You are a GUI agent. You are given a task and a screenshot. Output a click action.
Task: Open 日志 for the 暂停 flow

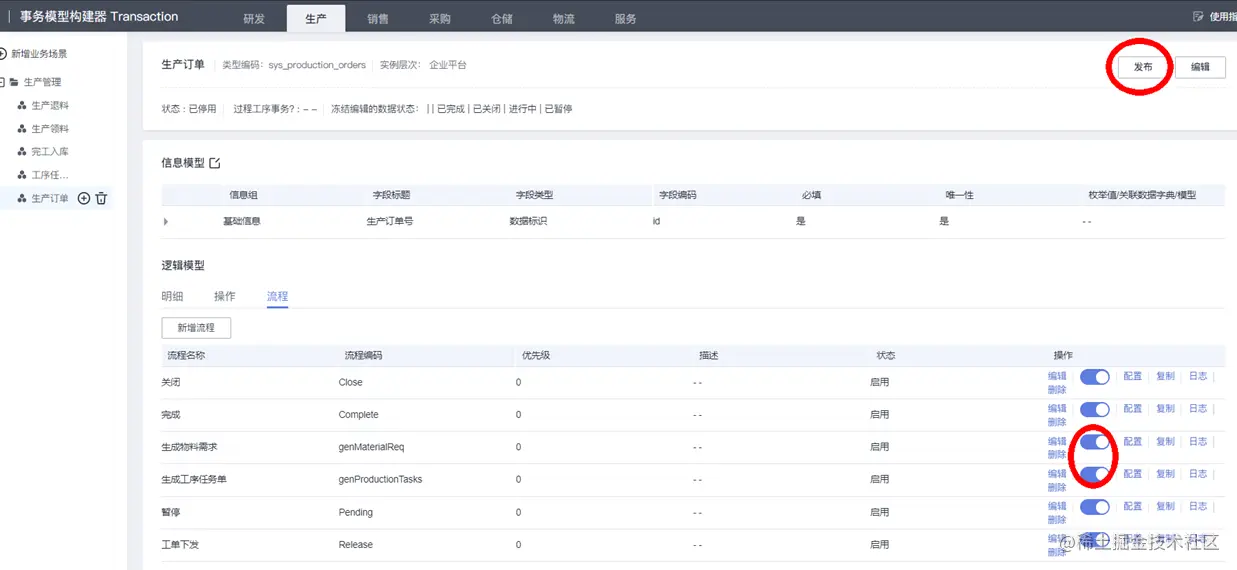point(1198,506)
